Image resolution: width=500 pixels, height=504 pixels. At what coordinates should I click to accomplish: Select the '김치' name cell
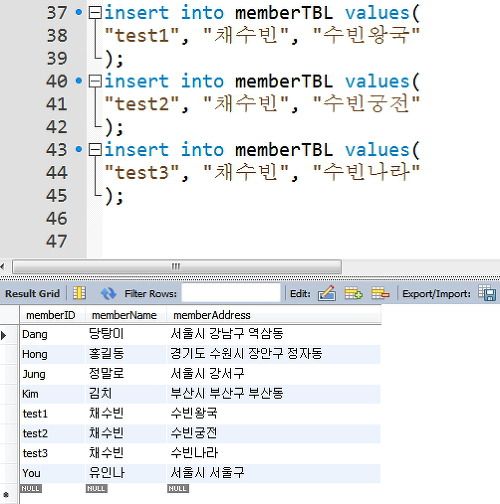(126, 394)
